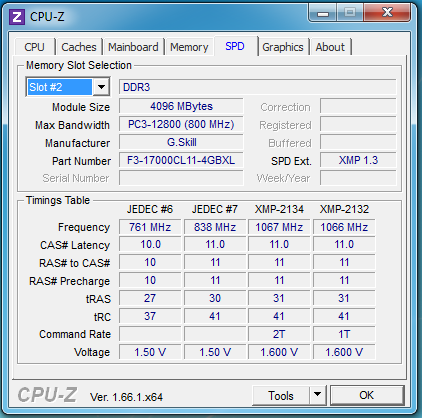The width and height of the screenshot is (422, 418).
Task: Click the Max Bandwidth label
Action: click(x=72, y=125)
